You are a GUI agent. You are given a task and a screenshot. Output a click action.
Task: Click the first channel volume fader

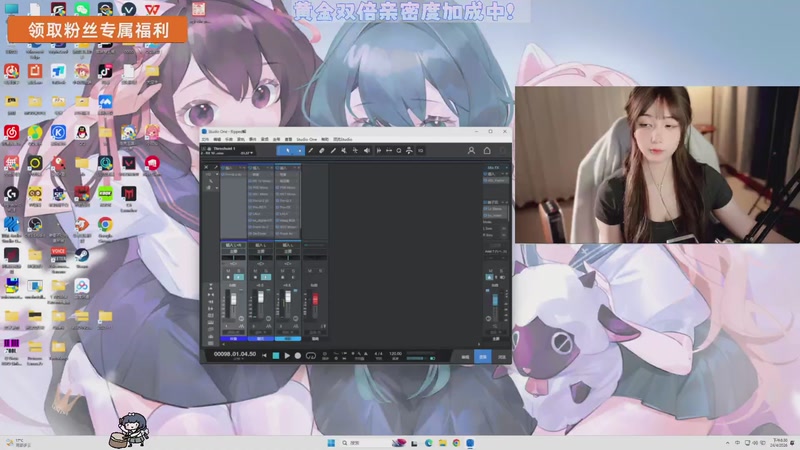pyautogui.click(x=234, y=299)
